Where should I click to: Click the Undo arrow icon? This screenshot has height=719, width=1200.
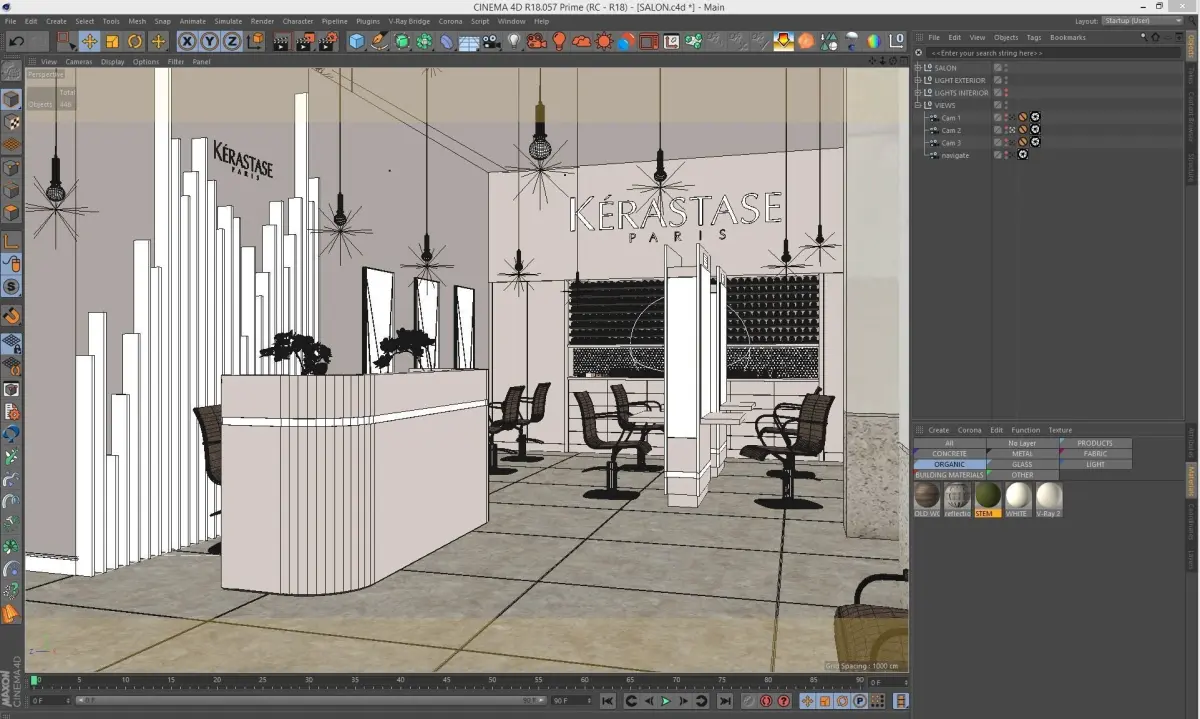16,41
